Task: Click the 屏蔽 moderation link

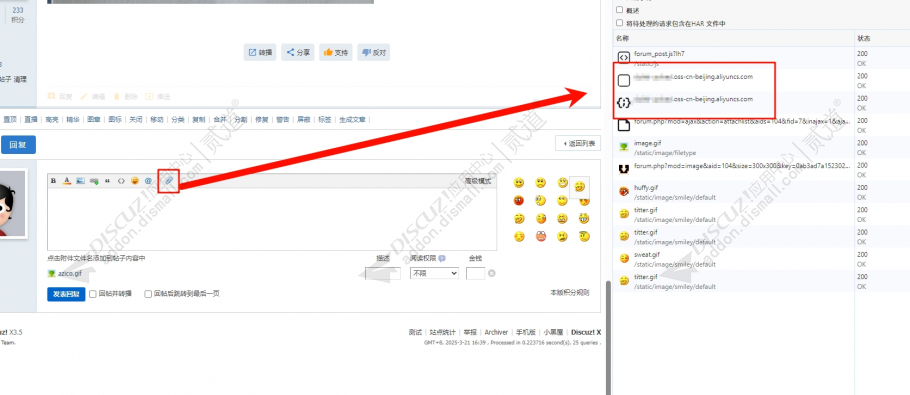Action: [x=304, y=119]
